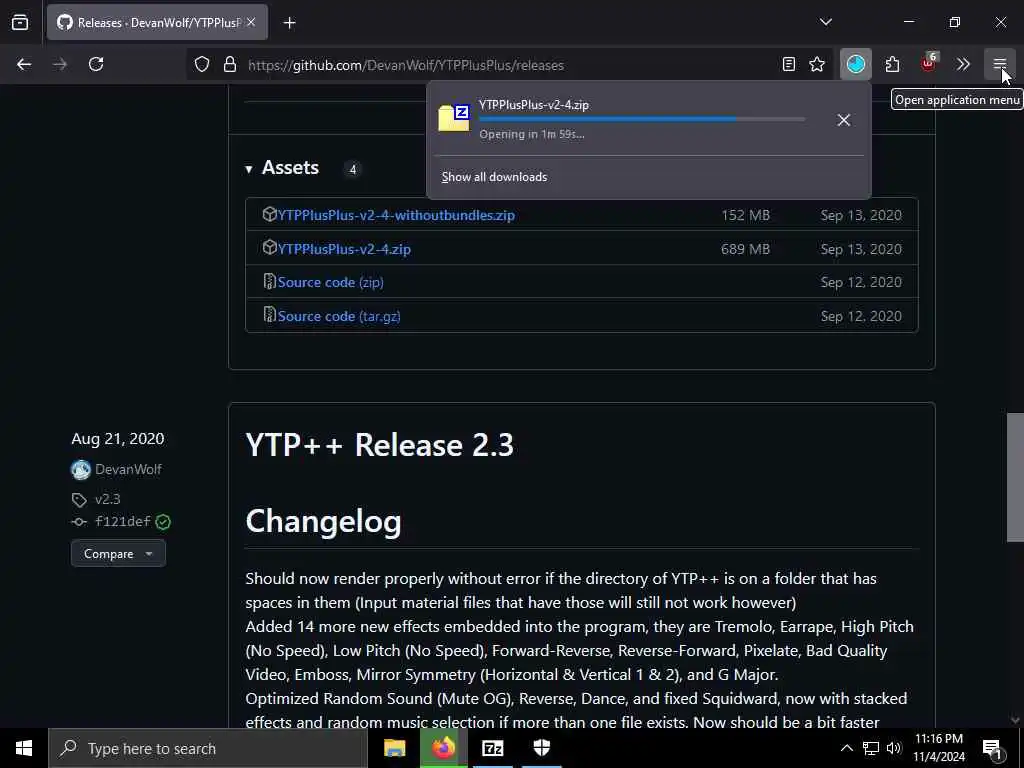Screen dimensions: 1024x768
Task: Open the tracking protection shield icon
Action: tap(202, 64)
